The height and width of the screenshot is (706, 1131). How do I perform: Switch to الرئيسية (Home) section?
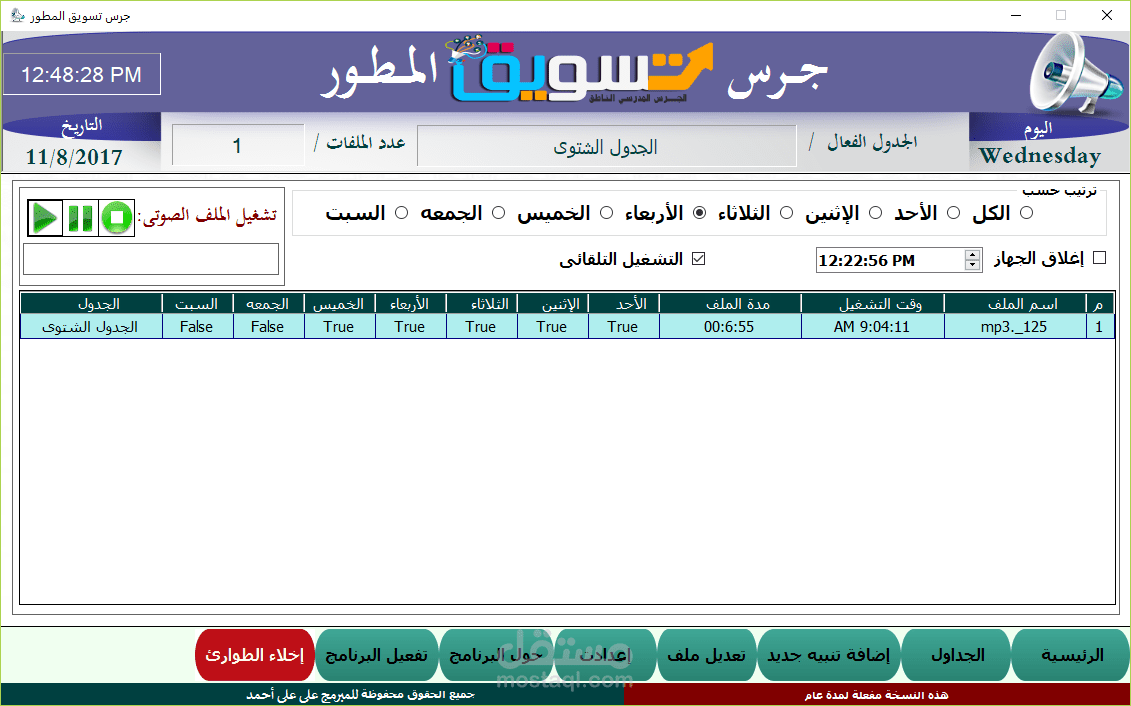coord(1069,654)
